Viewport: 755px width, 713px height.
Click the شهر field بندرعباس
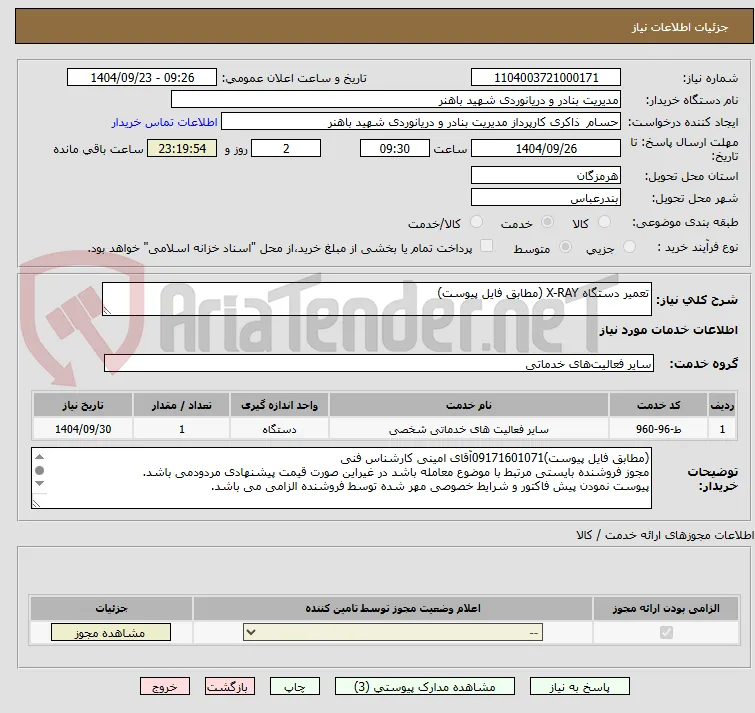point(546,198)
